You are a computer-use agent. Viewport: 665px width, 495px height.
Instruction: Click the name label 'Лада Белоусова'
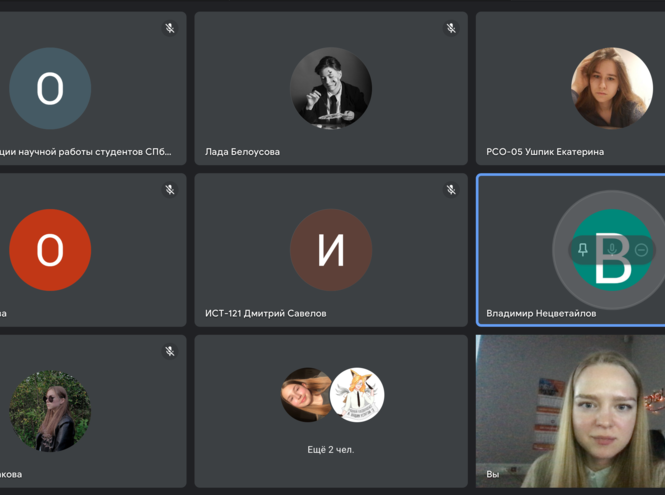coord(242,152)
